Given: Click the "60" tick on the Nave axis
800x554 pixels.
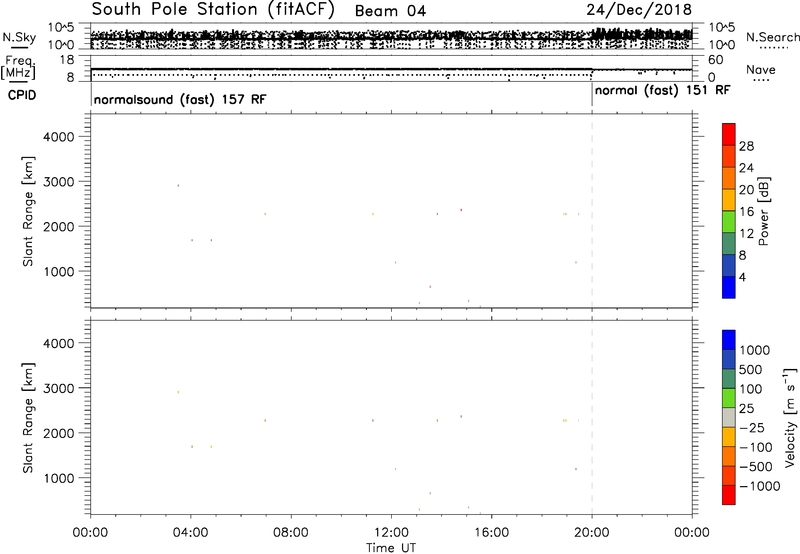Looking at the screenshot, I should click(x=716, y=60).
